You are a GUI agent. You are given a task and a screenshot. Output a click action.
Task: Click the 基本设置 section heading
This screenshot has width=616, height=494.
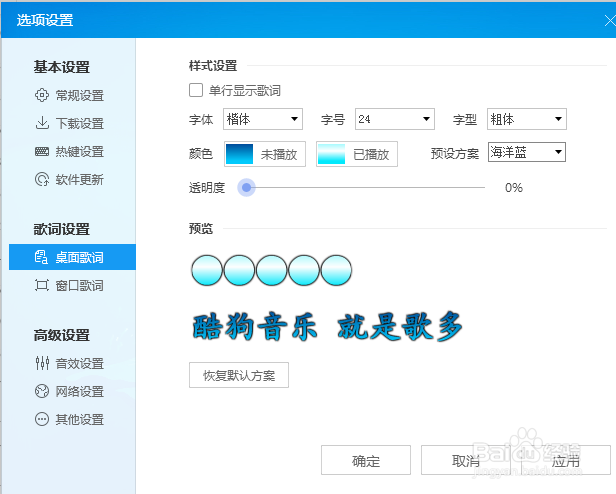62,67
